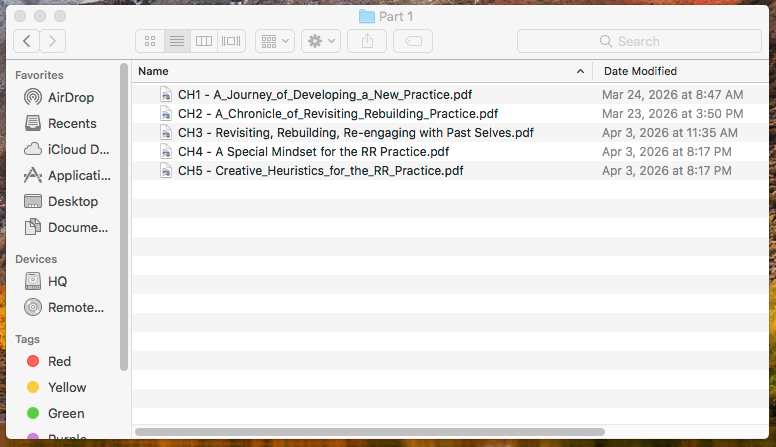Viewport: 776px width, 447px height.
Task: Open Recents in the sidebar
Action: 72,123
